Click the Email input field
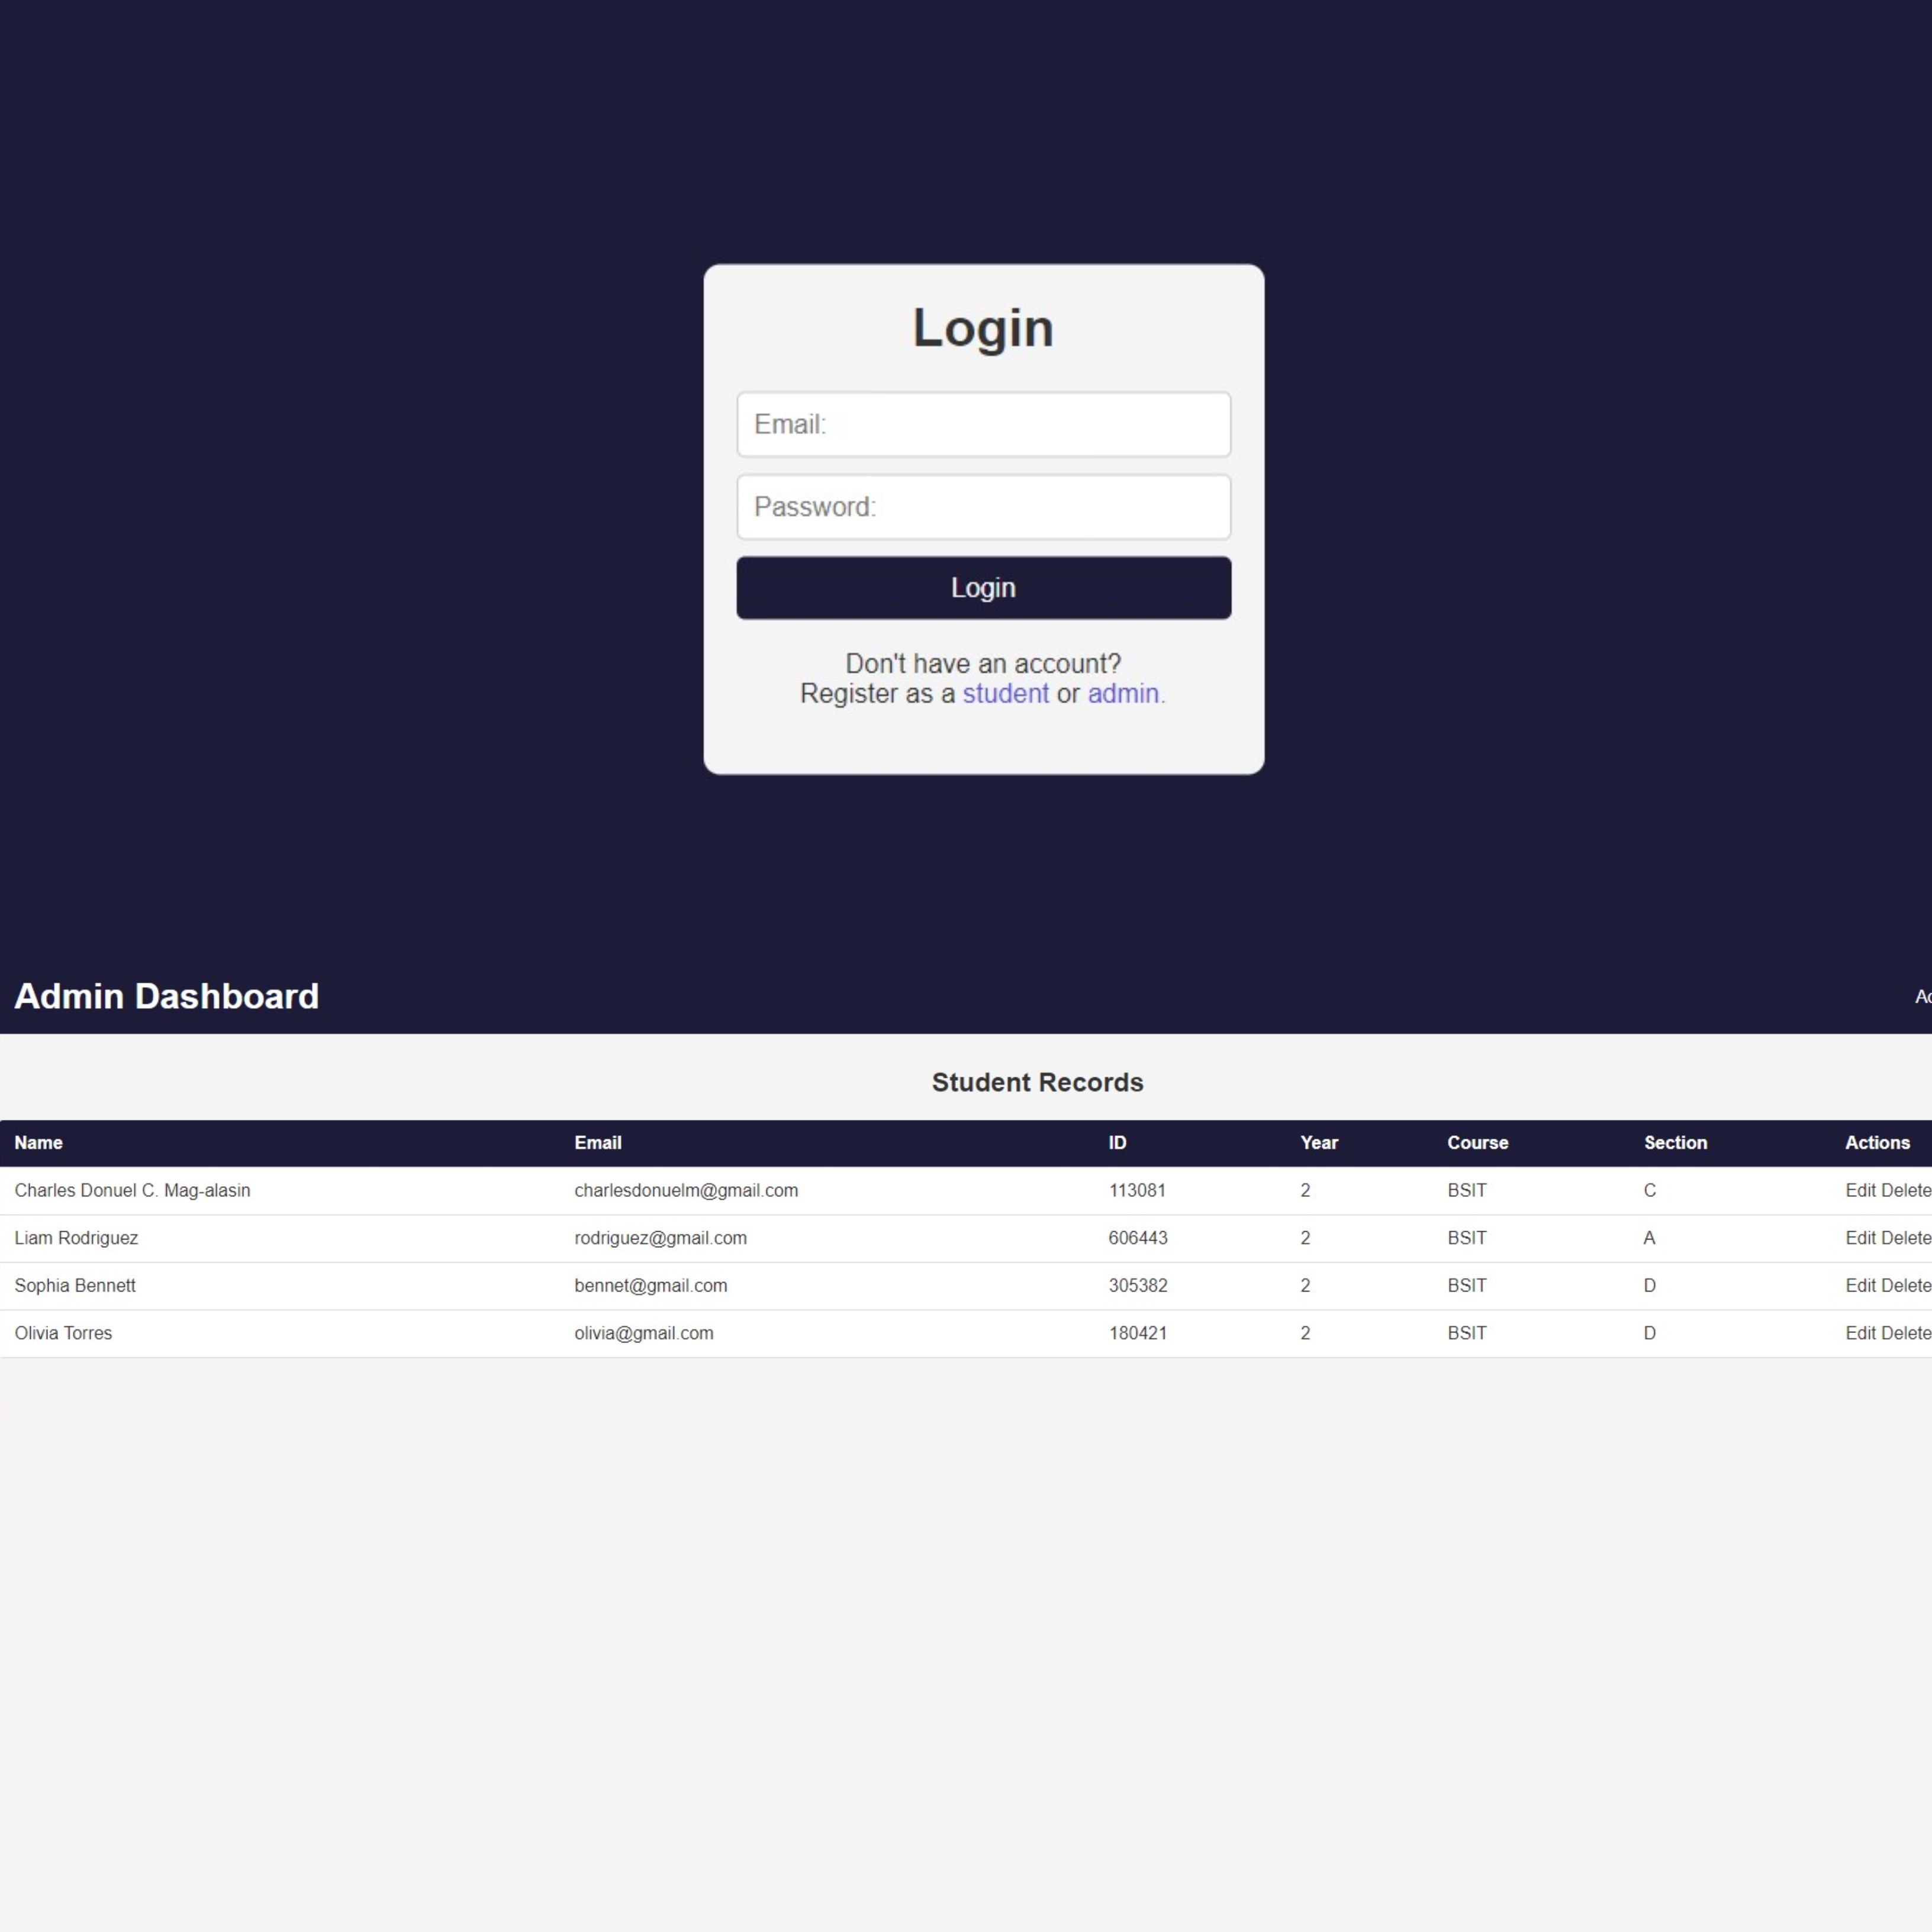The image size is (1932, 1932). point(983,424)
